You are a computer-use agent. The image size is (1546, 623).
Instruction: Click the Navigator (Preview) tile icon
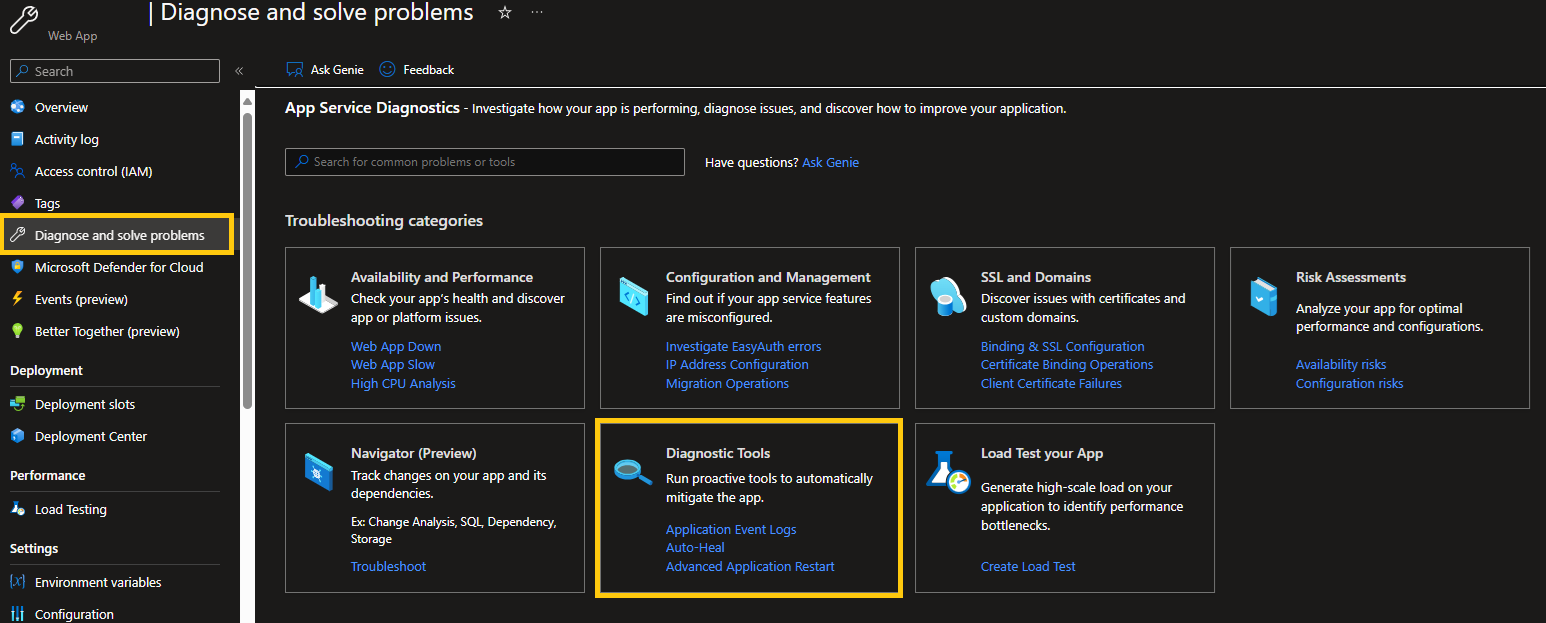317,472
